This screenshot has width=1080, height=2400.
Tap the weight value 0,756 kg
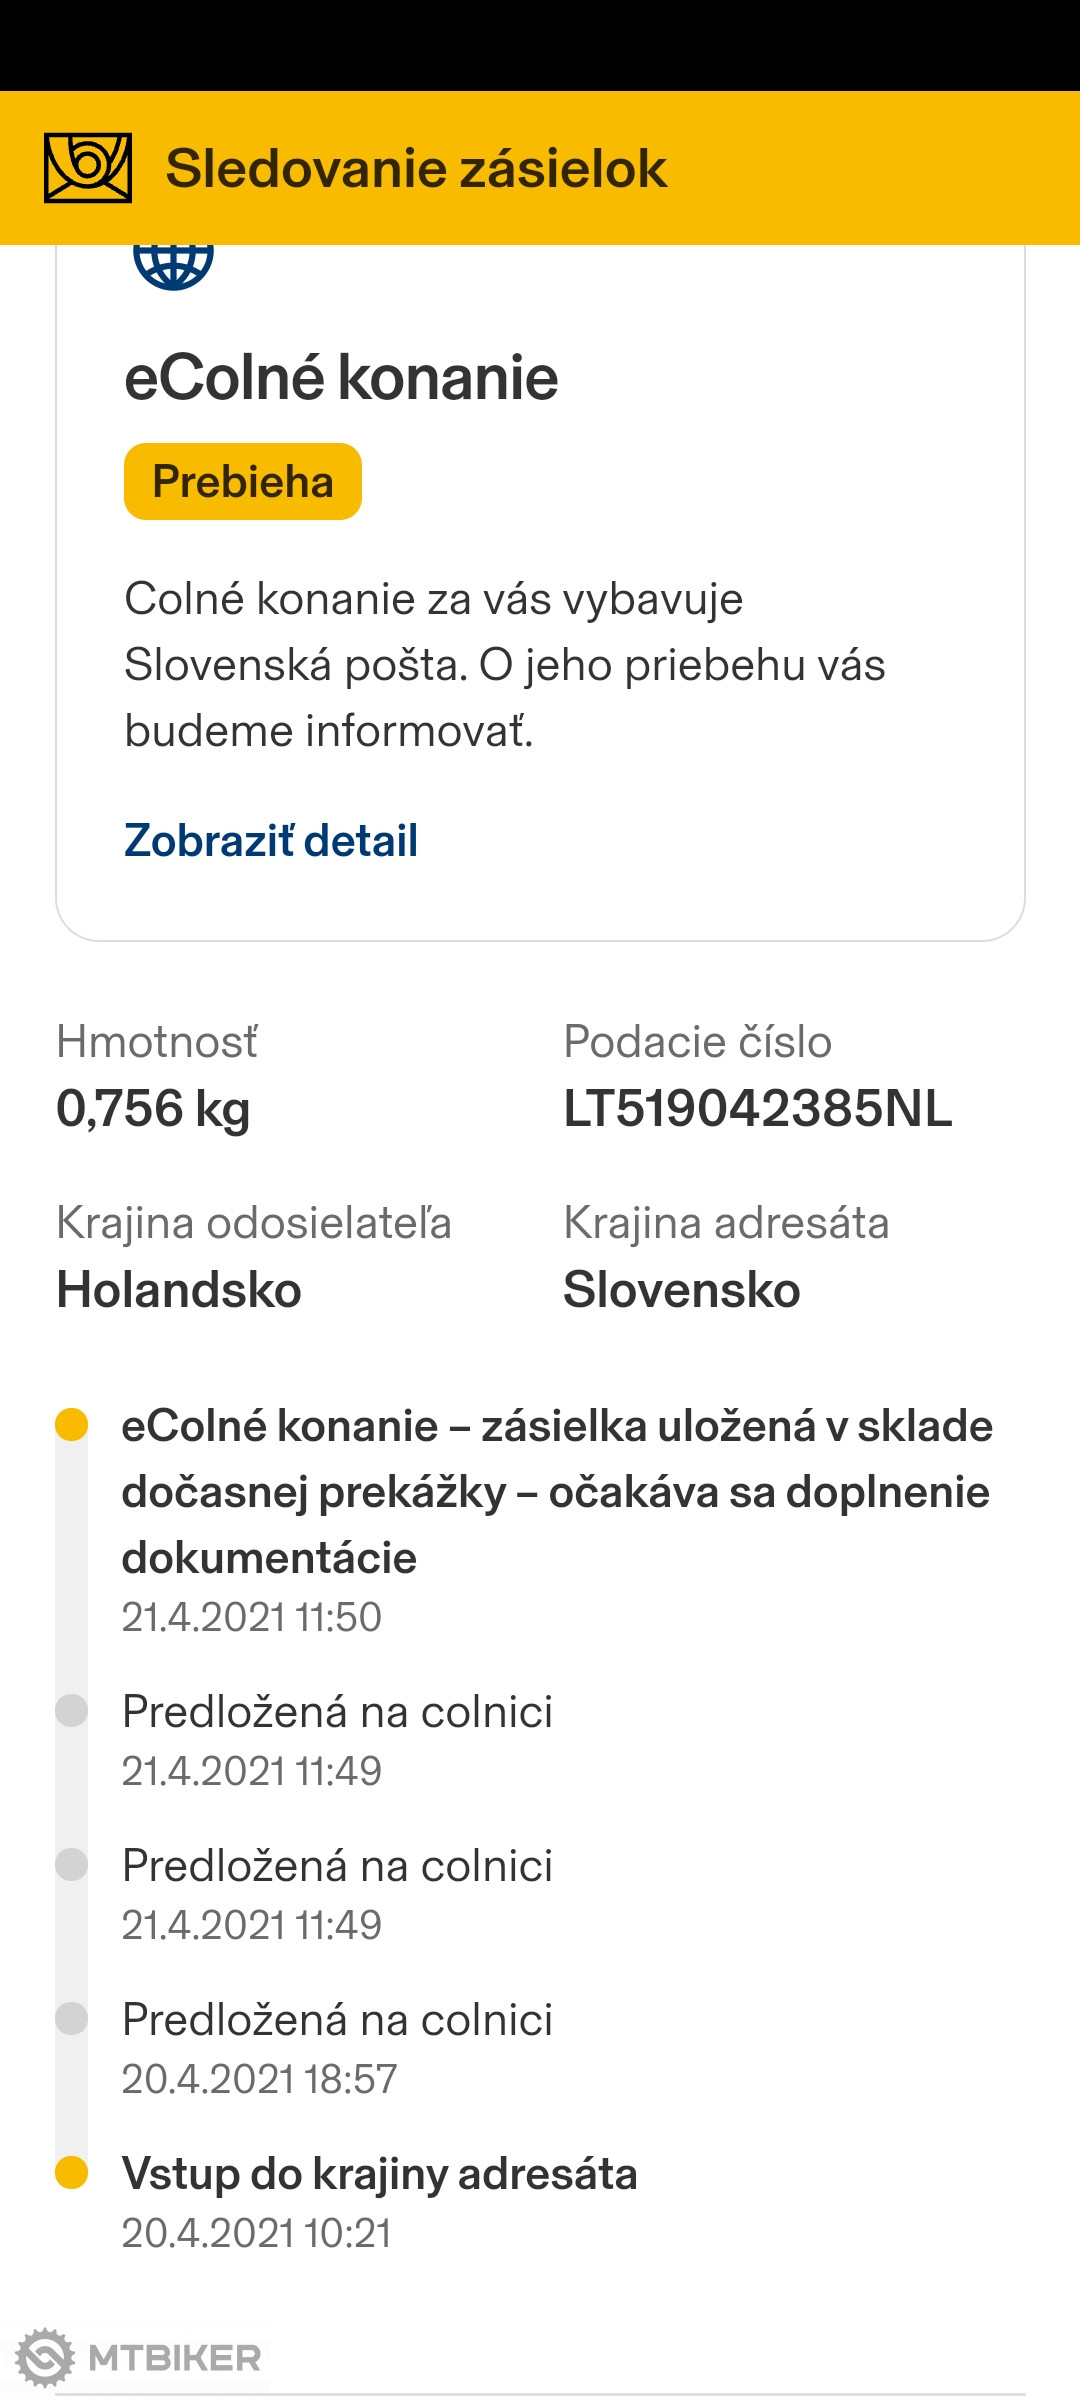pyautogui.click(x=153, y=1109)
